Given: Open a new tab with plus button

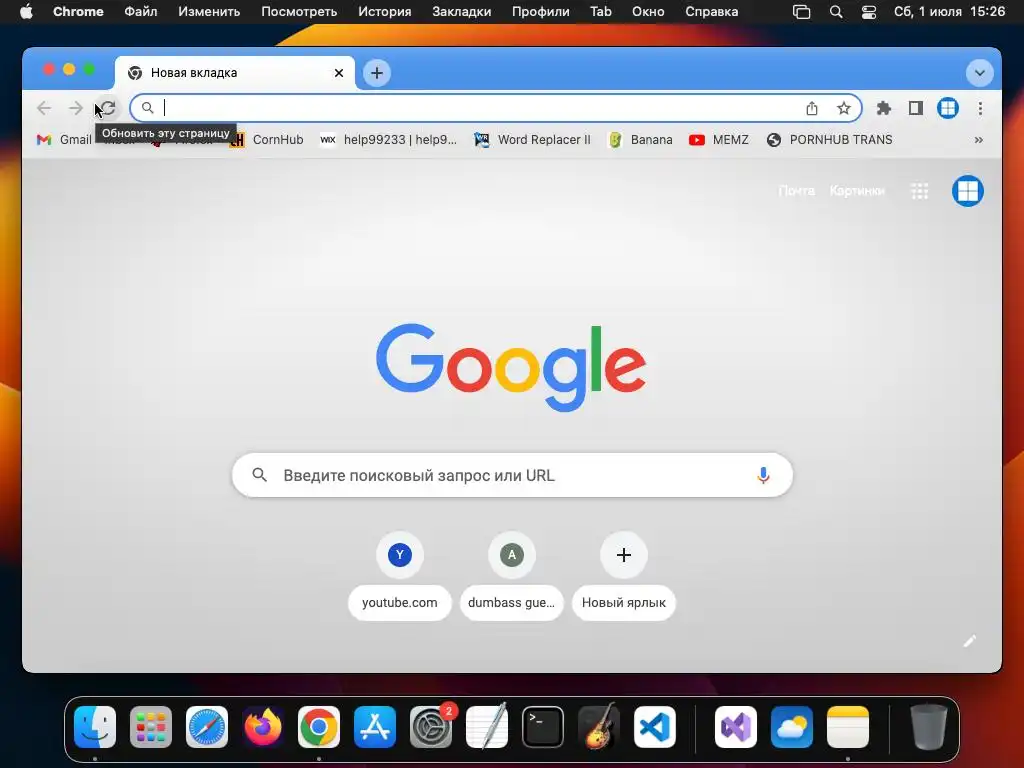Looking at the screenshot, I should [x=377, y=73].
